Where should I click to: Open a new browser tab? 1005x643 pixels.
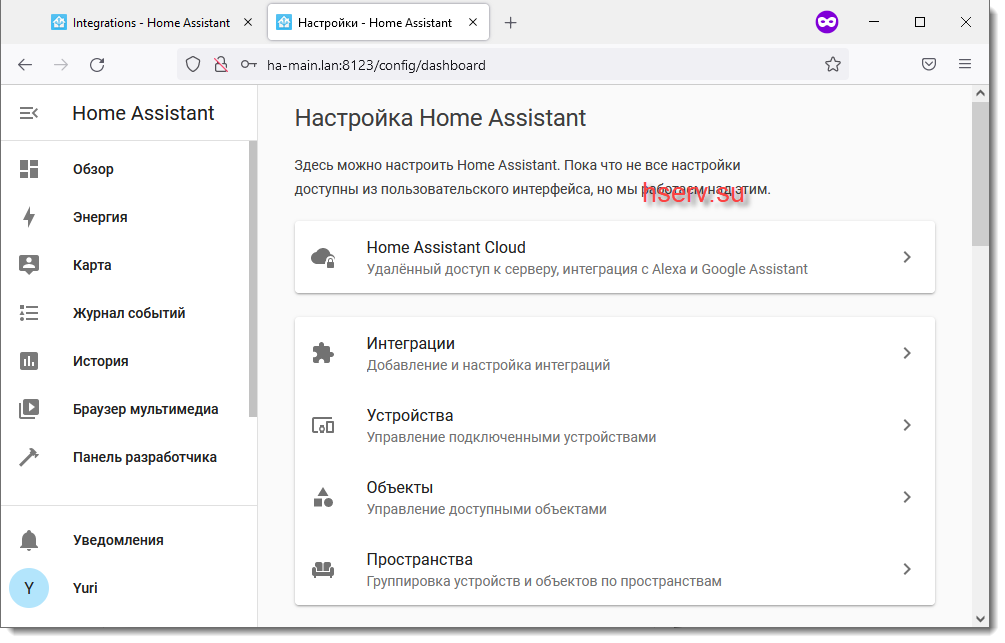point(511,23)
